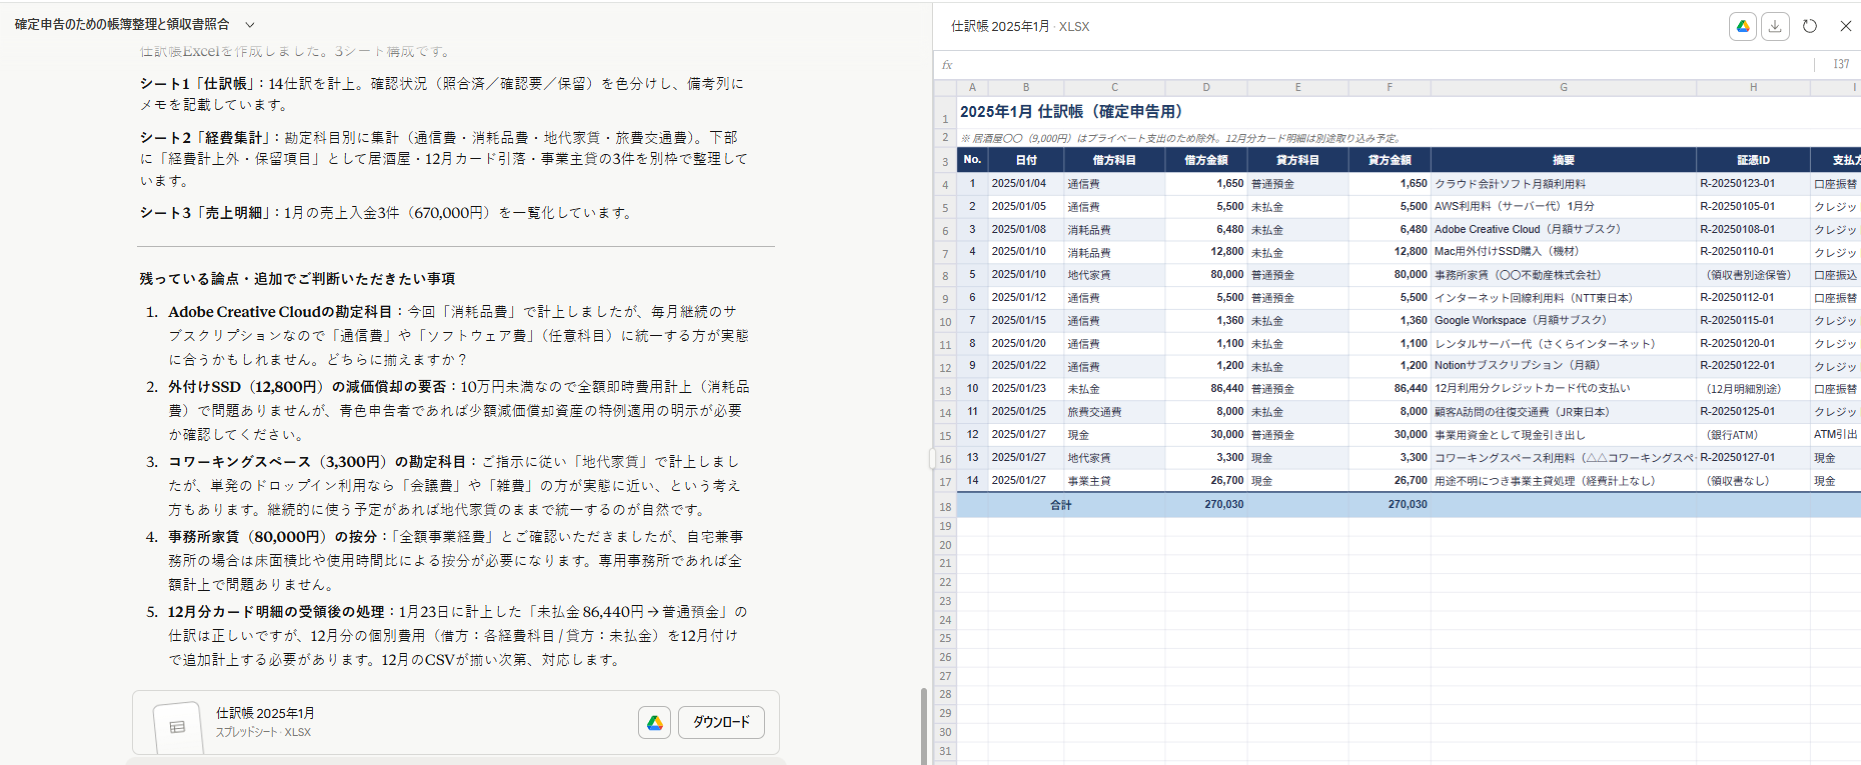
Task: Select column D header in spreadsheet
Action: click(1206, 88)
